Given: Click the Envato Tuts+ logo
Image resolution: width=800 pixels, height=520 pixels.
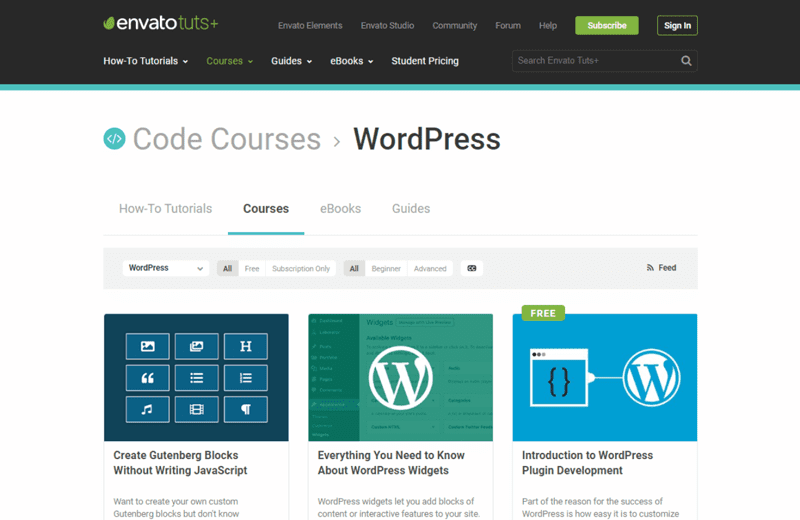Looking at the screenshot, I should pos(161,23).
